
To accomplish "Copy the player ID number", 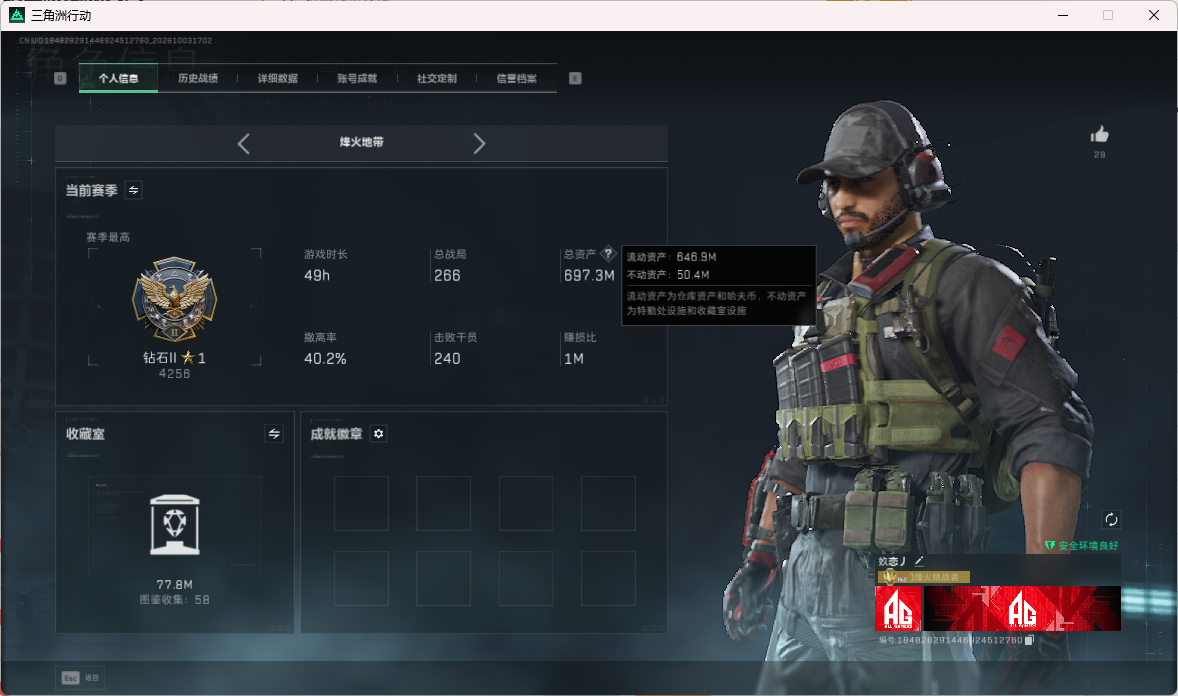I will [x=1029, y=640].
